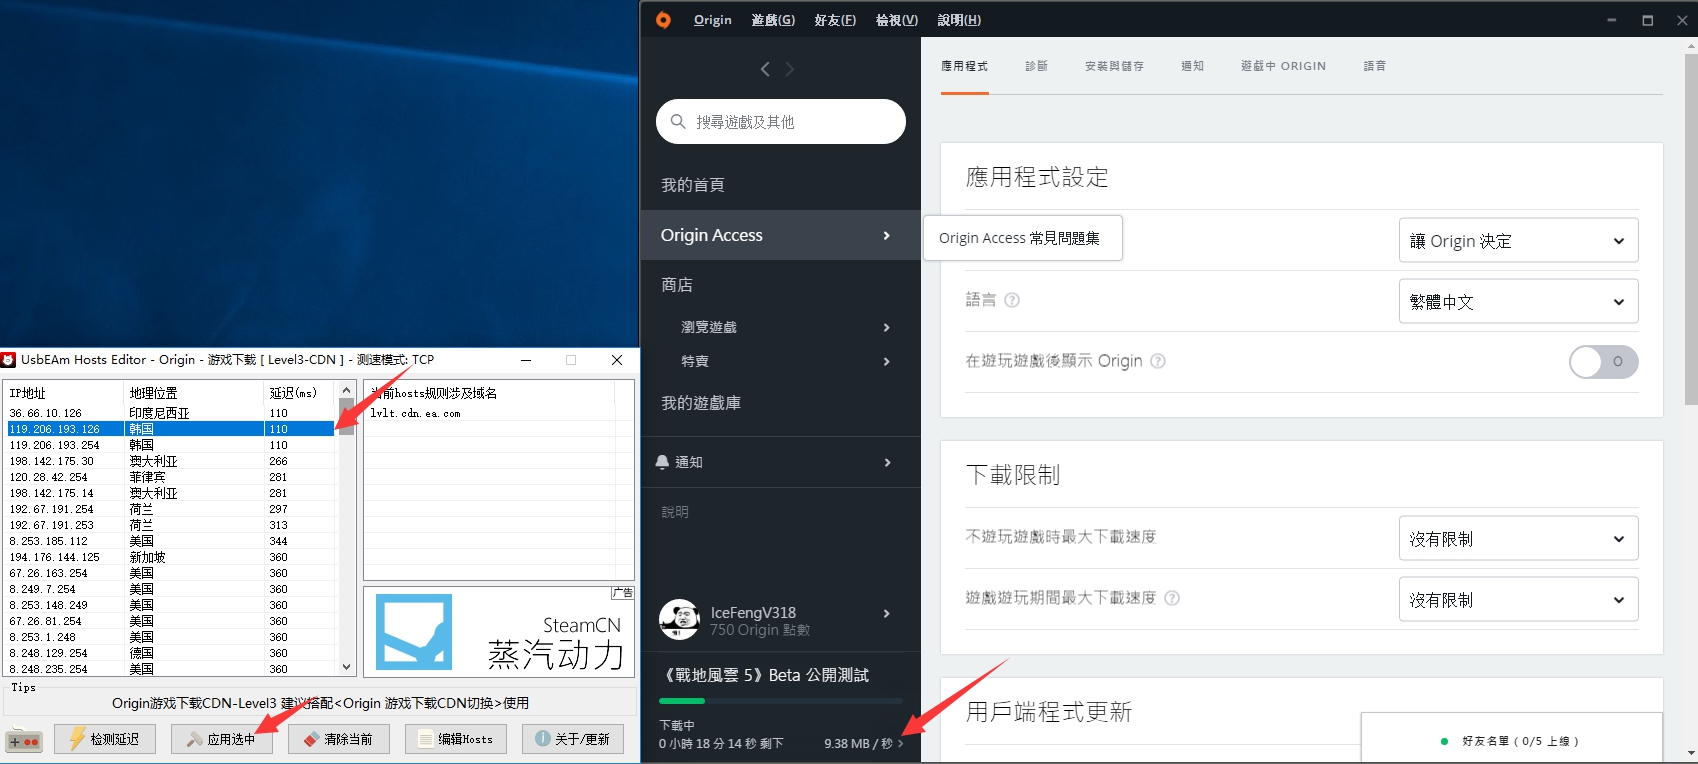The height and width of the screenshot is (764, 1698).
Task: Switch to the 遊戲中 ORIGIN tab
Action: click(1284, 66)
